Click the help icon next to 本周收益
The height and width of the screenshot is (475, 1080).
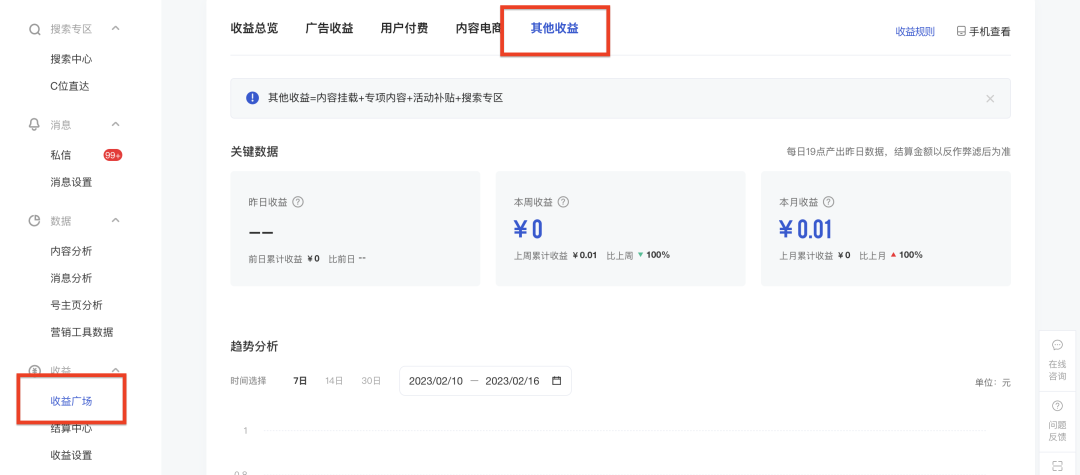point(563,202)
